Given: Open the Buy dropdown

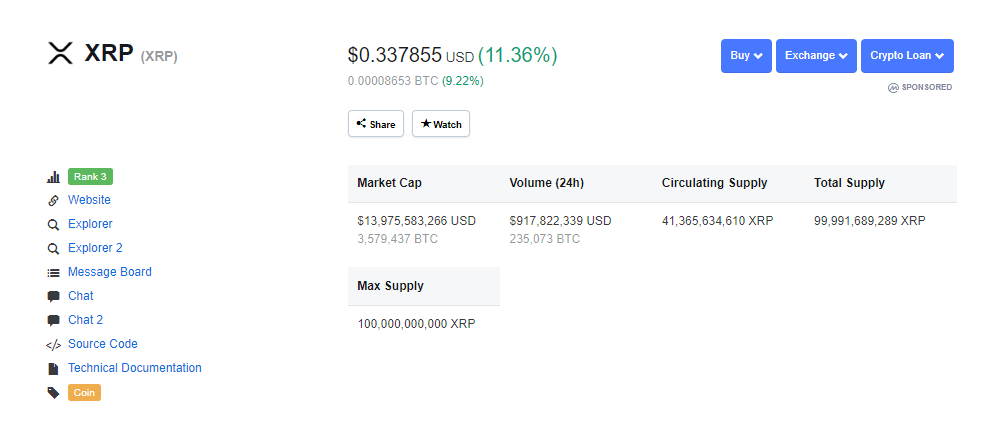Looking at the screenshot, I should (746, 56).
